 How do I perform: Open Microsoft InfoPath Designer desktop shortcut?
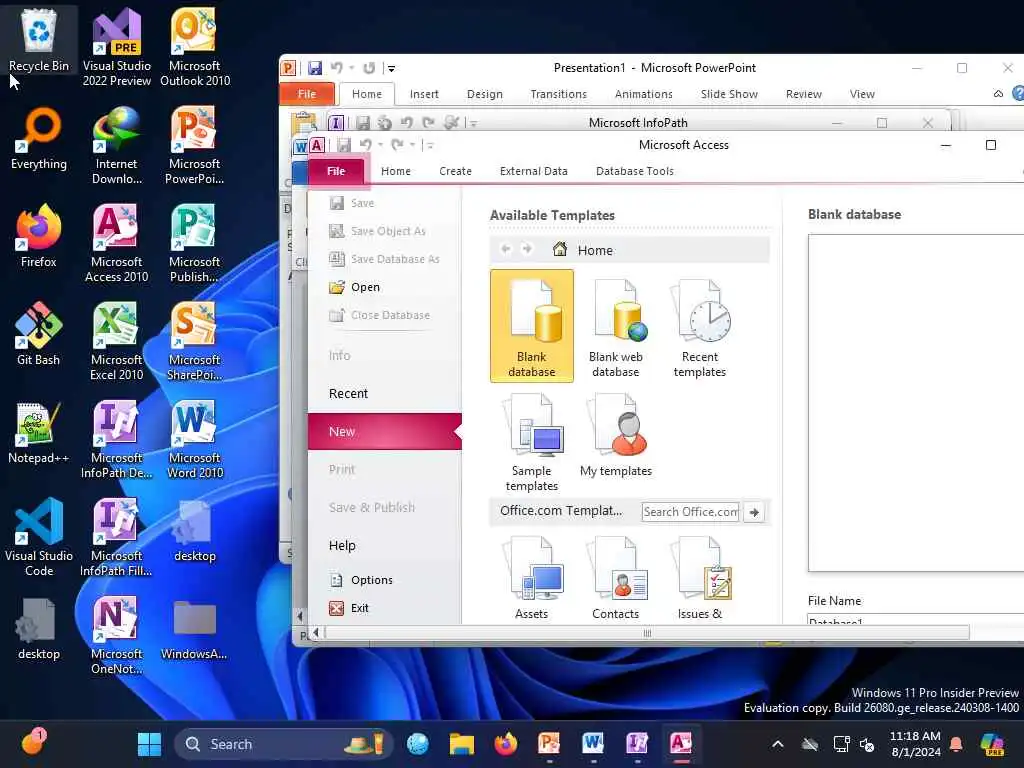116,439
